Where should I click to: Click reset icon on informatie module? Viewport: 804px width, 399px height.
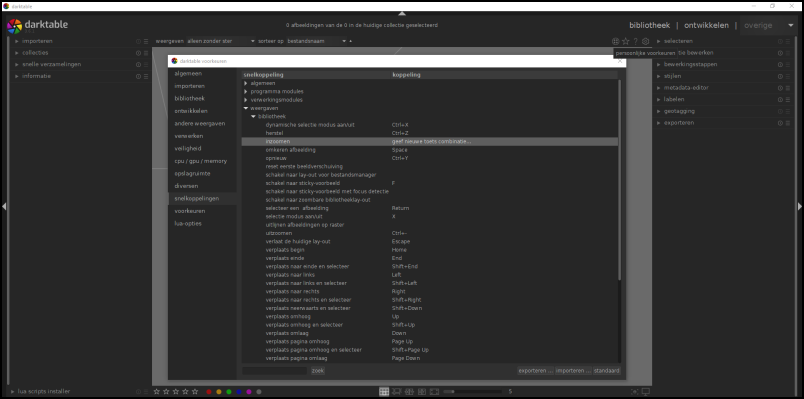(138, 76)
